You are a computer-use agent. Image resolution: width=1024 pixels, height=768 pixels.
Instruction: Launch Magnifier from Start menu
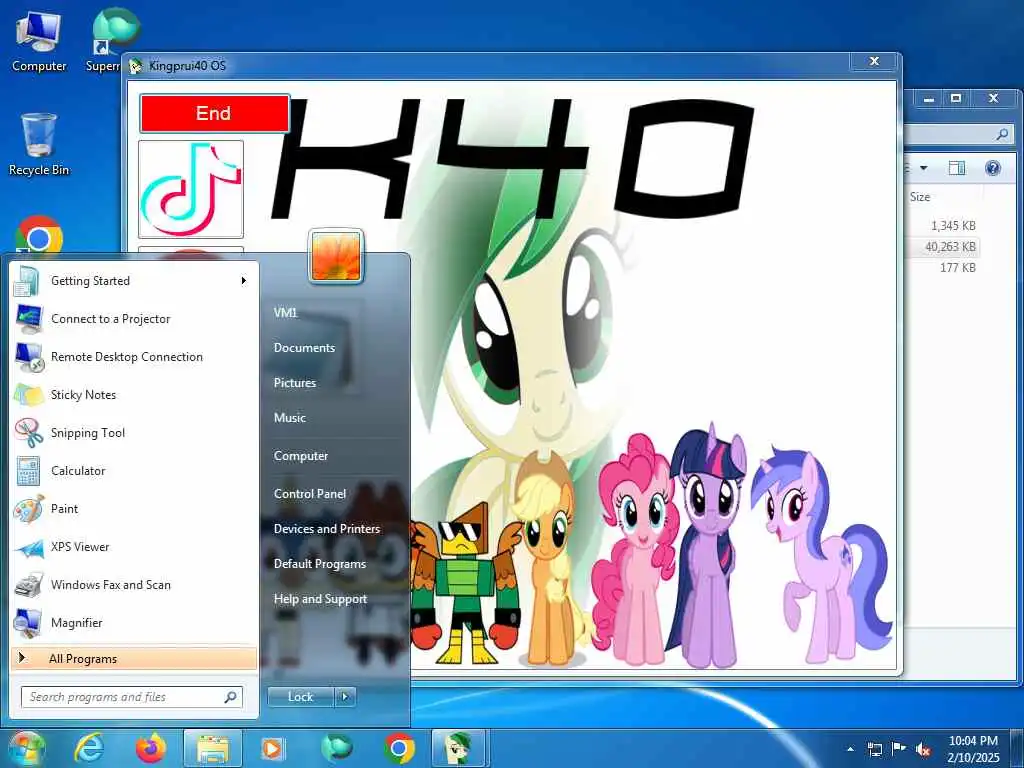[134, 622]
